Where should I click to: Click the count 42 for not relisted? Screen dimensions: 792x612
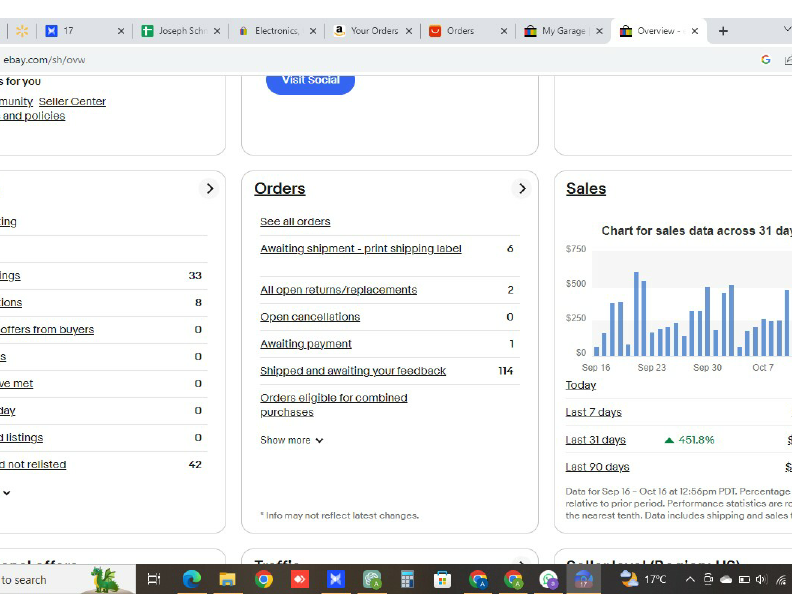click(x=195, y=465)
